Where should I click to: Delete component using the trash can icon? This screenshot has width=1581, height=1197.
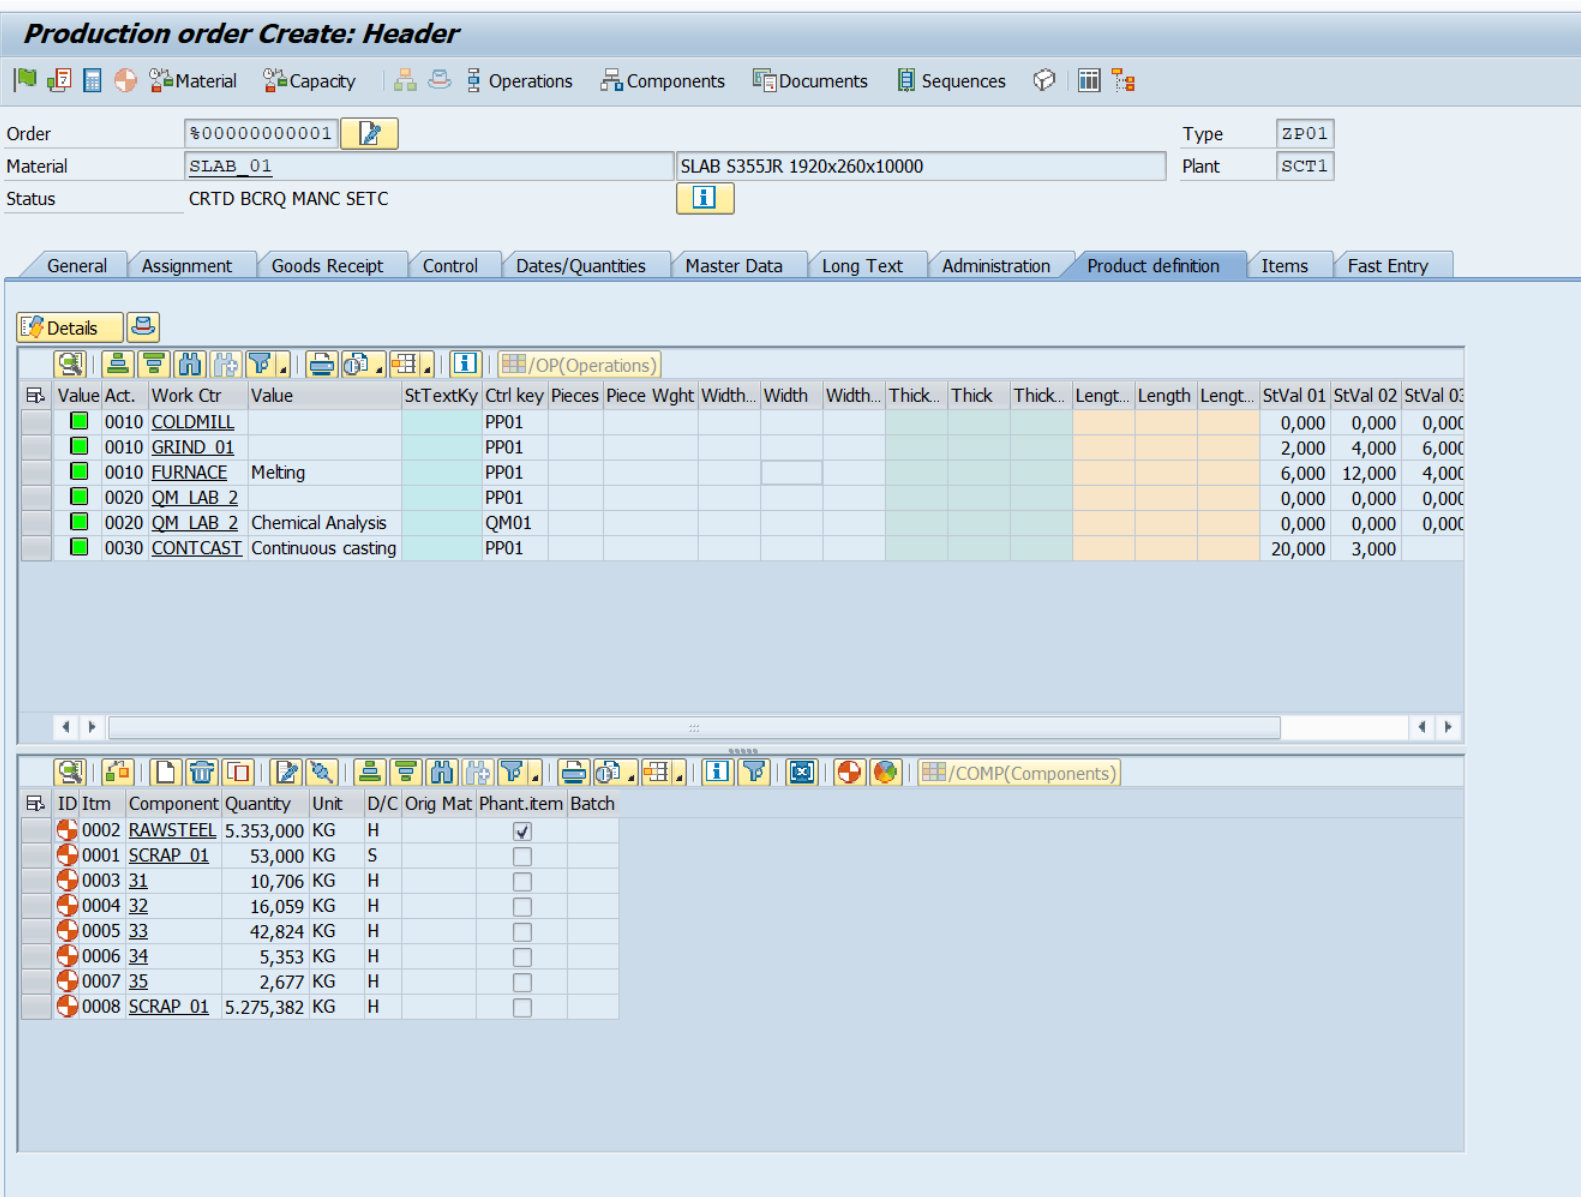click(202, 772)
